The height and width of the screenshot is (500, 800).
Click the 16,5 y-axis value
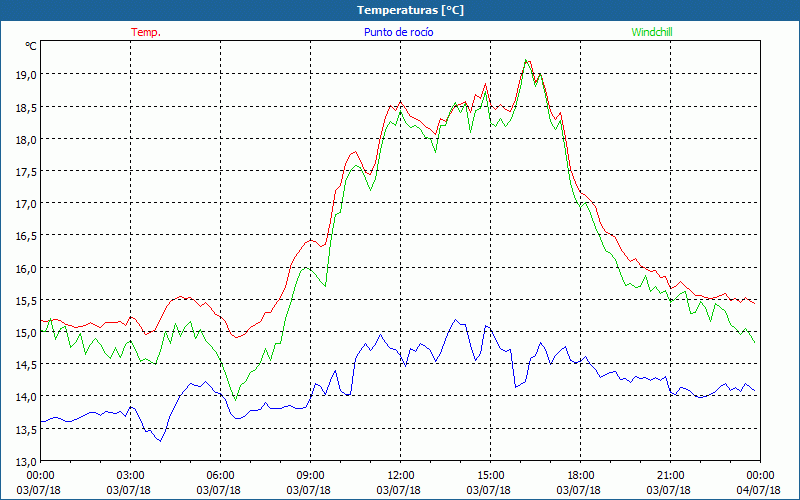coord(26,236)
